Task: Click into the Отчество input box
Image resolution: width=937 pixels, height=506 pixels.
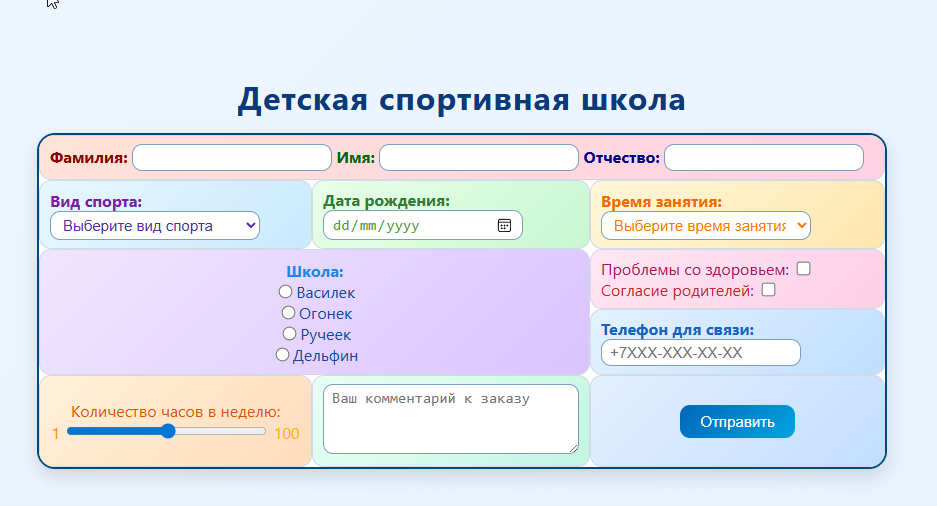Action: click(764, 158)
